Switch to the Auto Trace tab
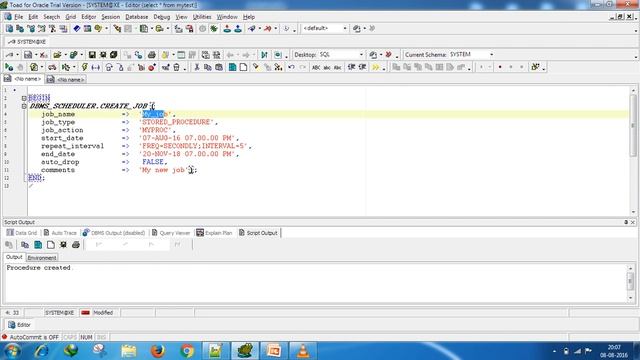Screen dimensions: 640x360 click(60, 233)
